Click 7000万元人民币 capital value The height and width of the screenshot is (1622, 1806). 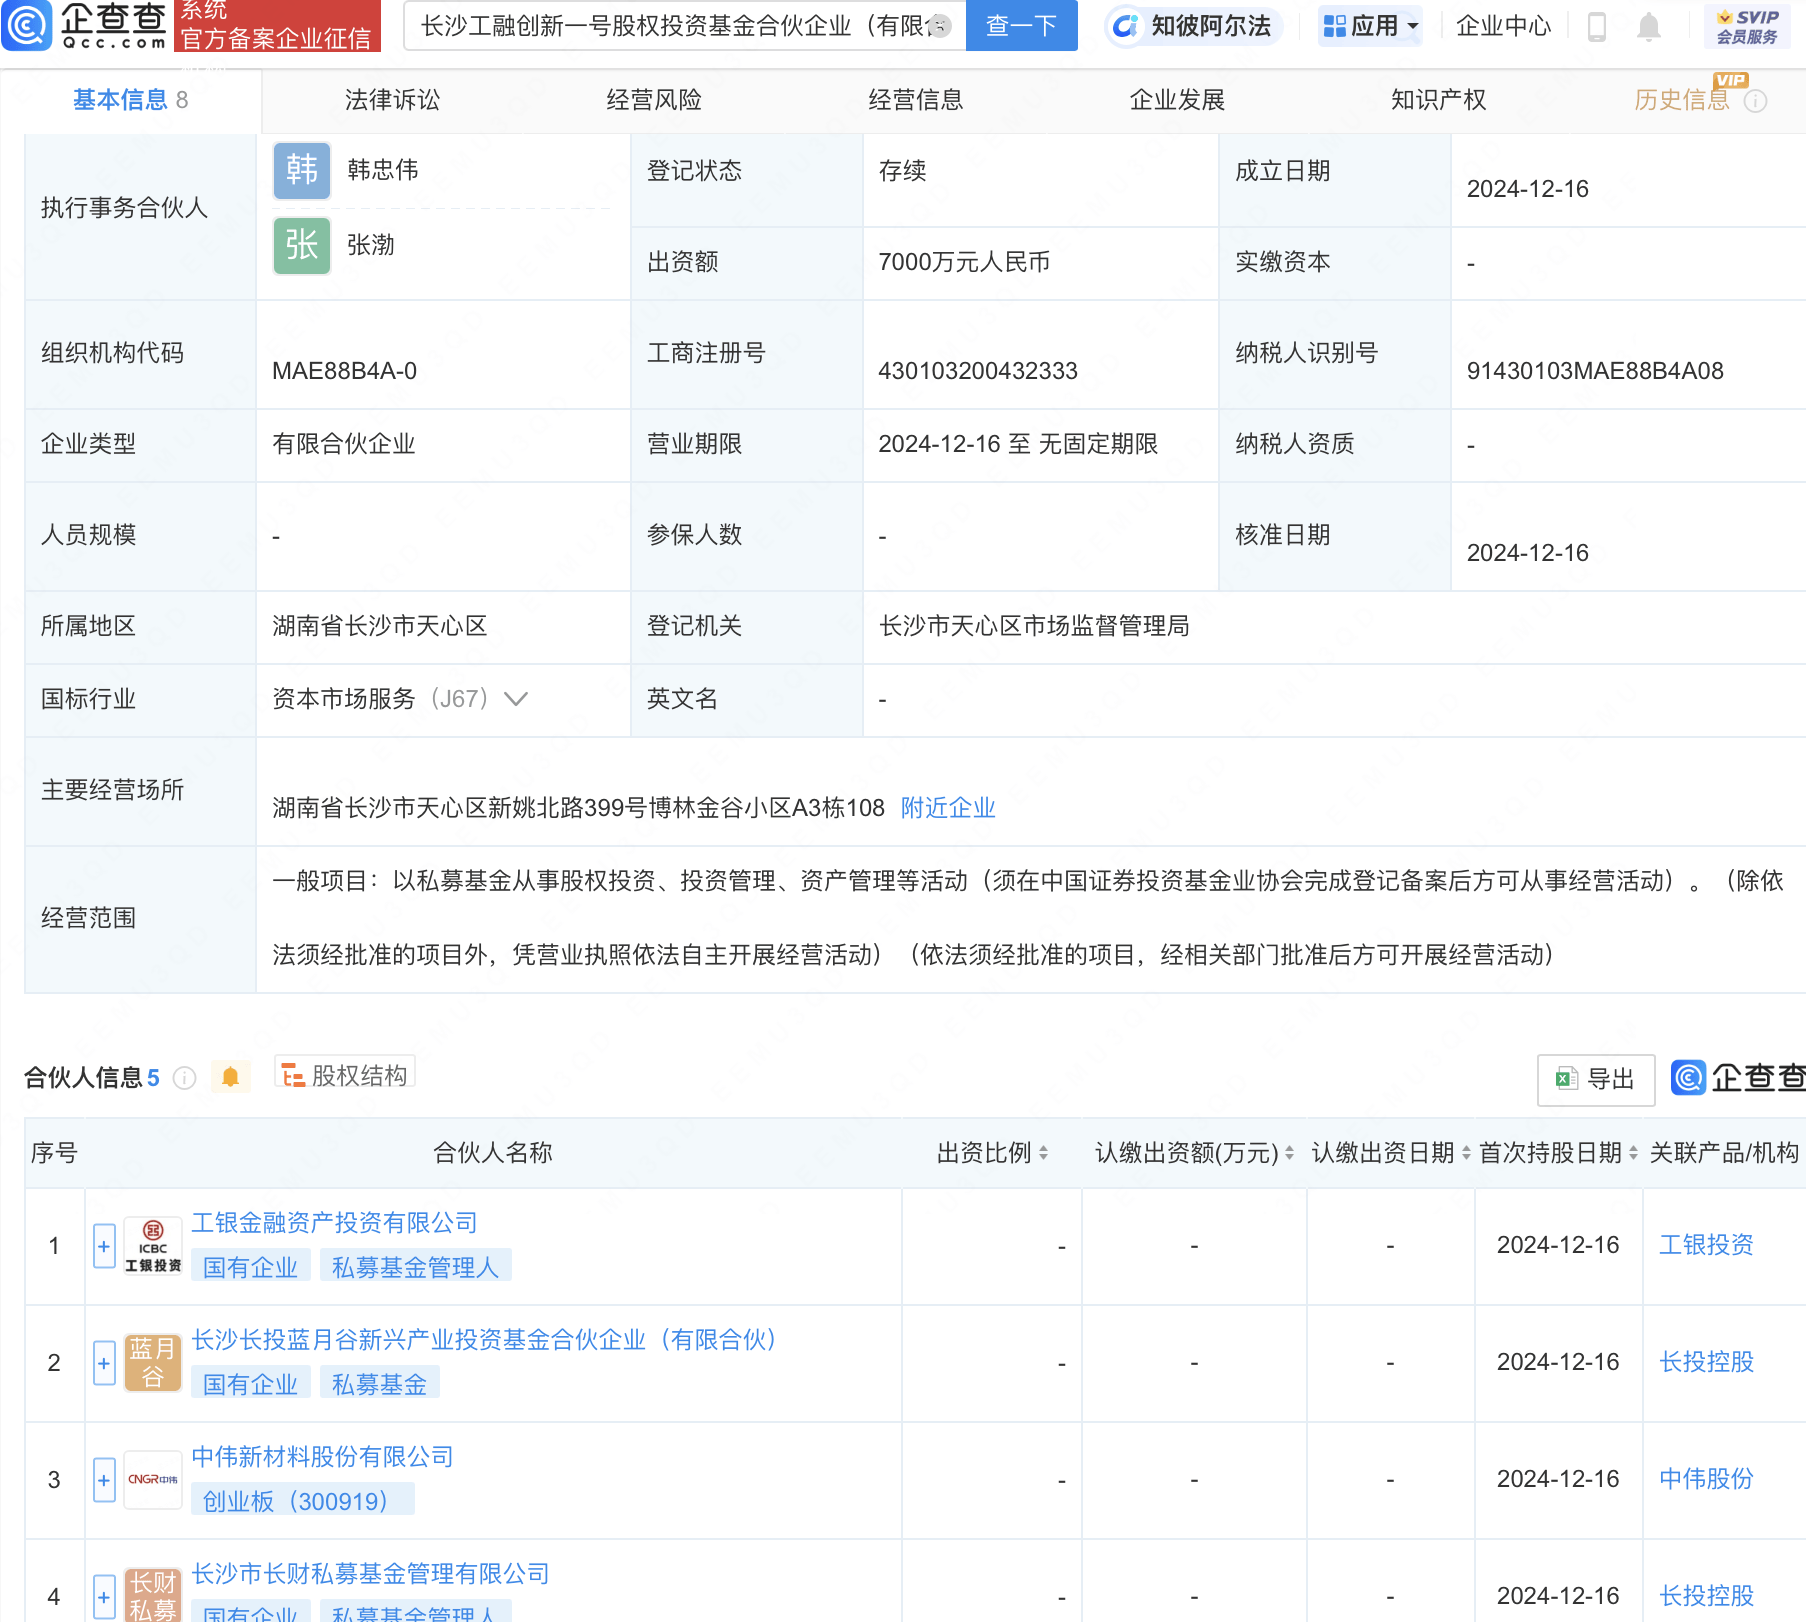click(x=963, y=262)
